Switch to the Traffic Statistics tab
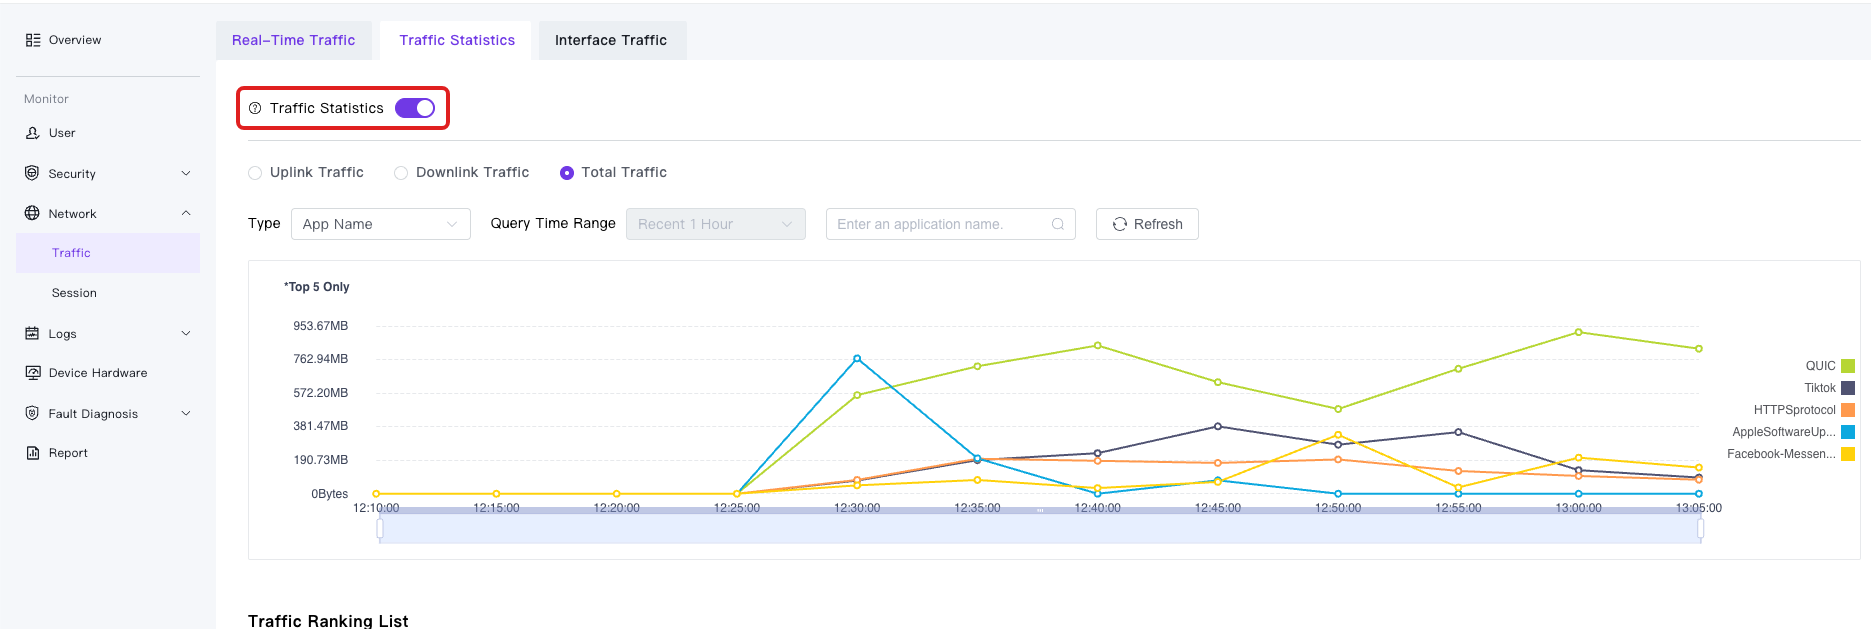 [457, 40]
